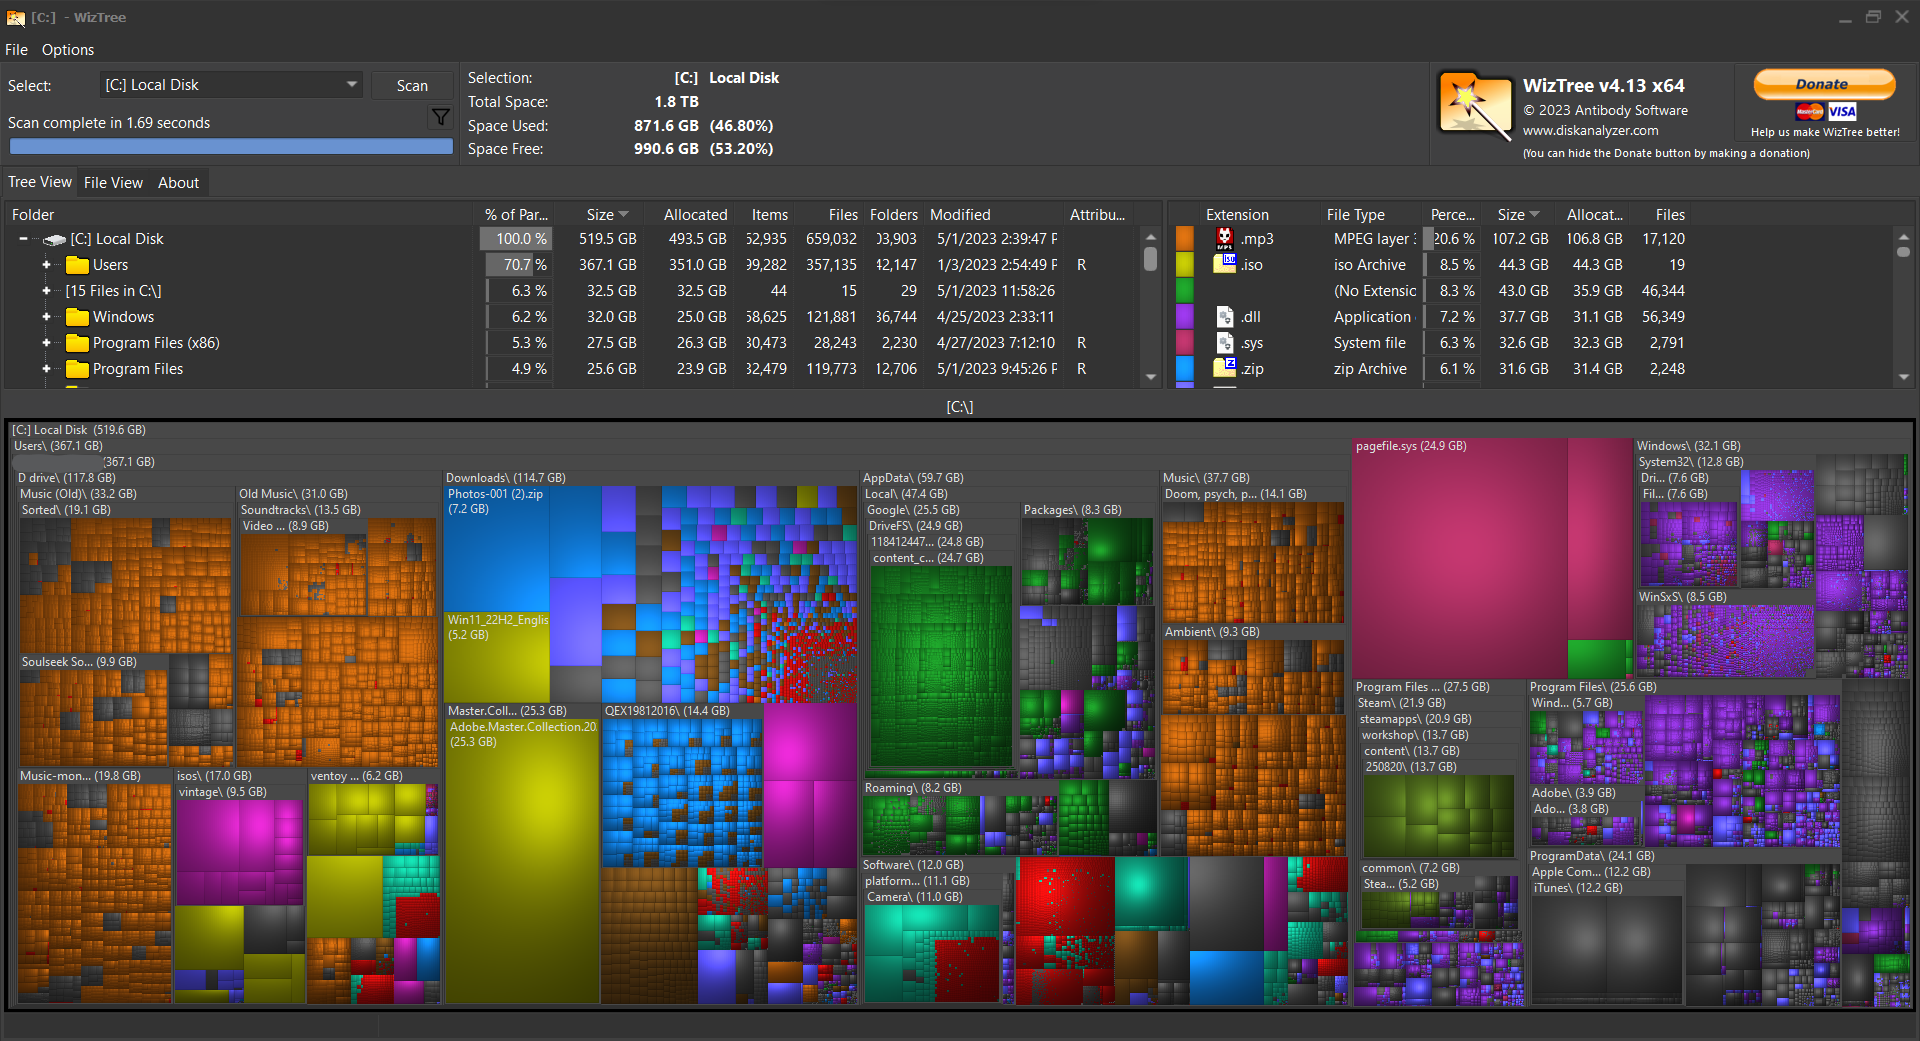Expand the Program Files (x86) node
Image resolution: width=1920 pixels, height=1041 pixels.
pyautogui.click(x=46, y=343)
